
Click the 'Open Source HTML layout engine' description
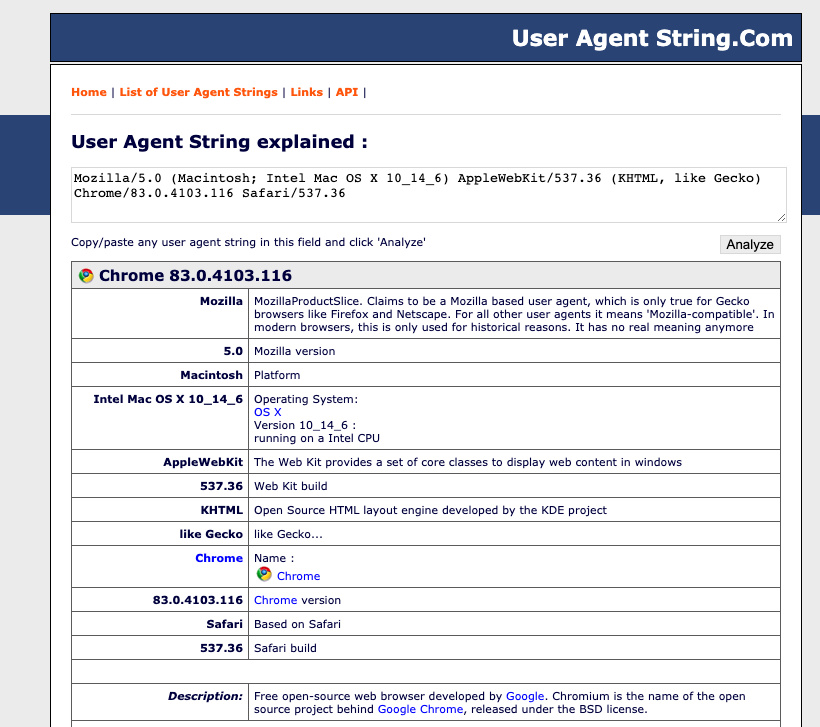point(430,510)
